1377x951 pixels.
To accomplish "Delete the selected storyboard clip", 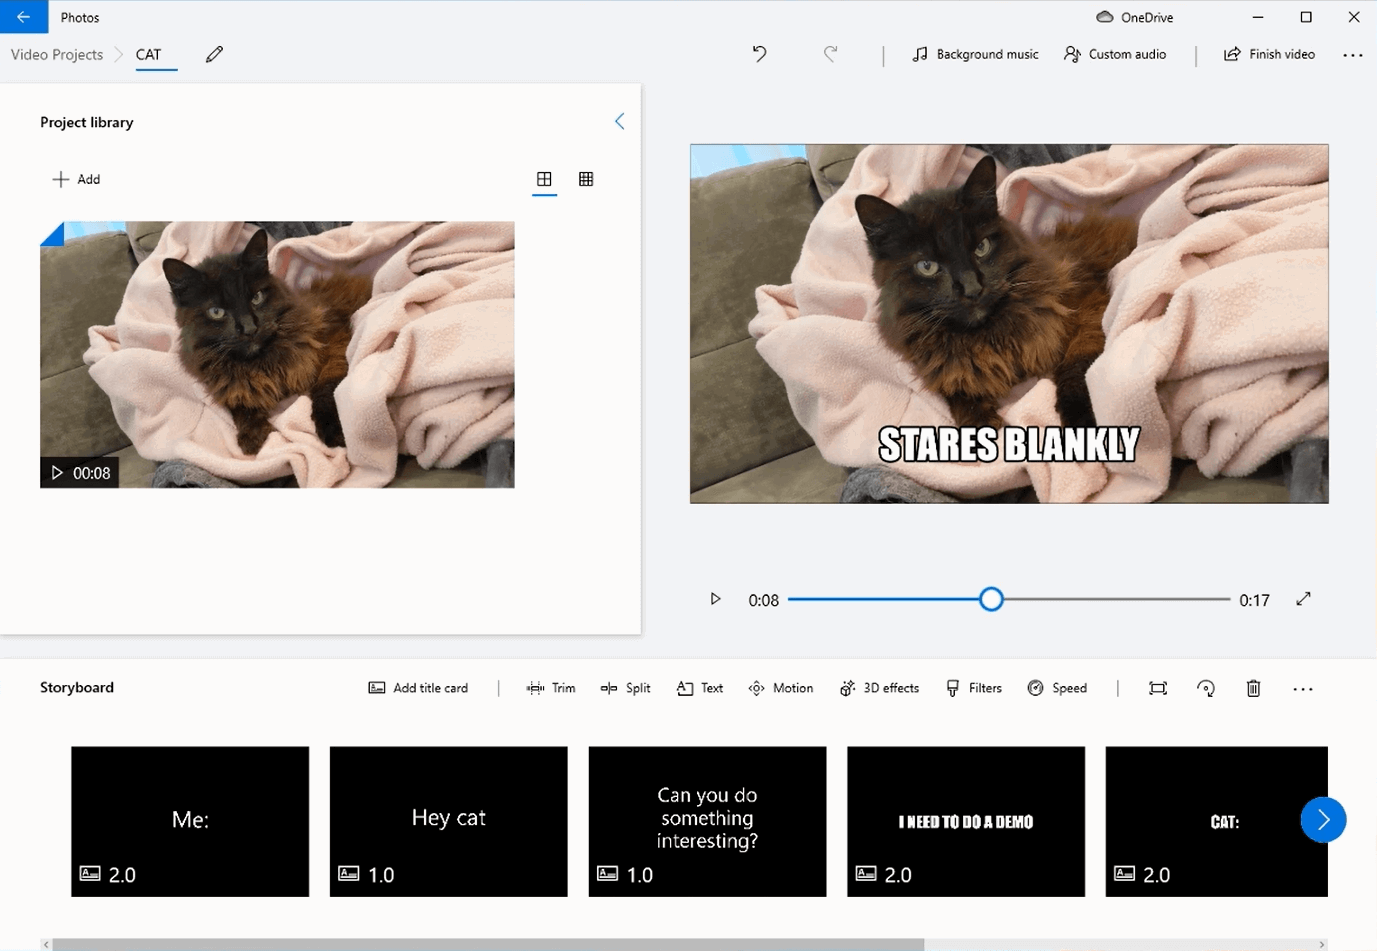I will click(x=1253, y=688).
